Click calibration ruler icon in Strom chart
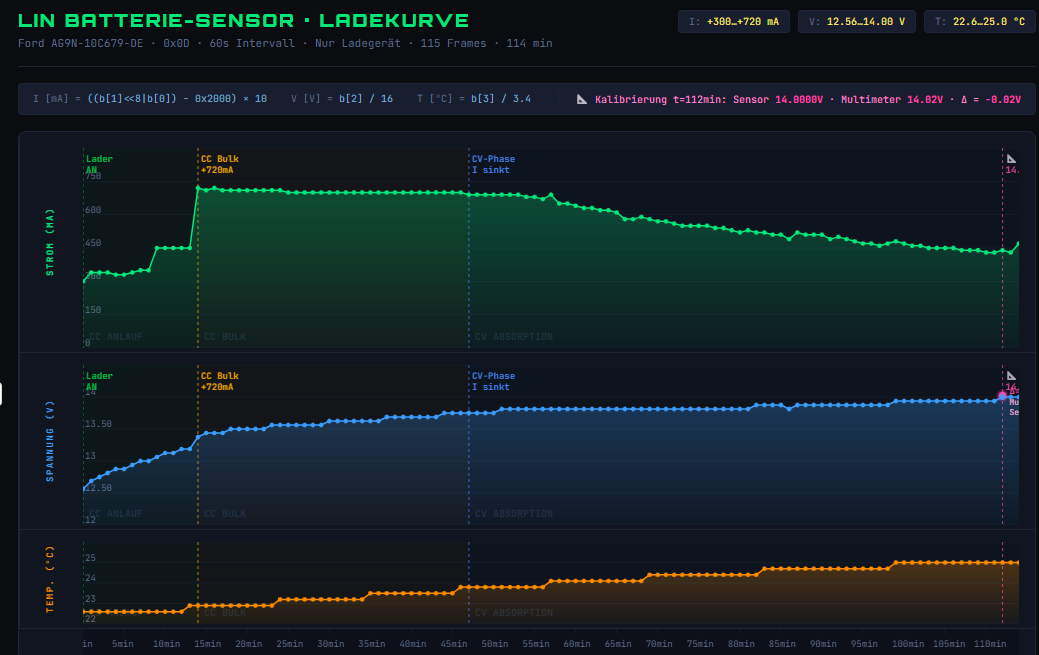1039x655 pixels. click(x=1011, y=158)
